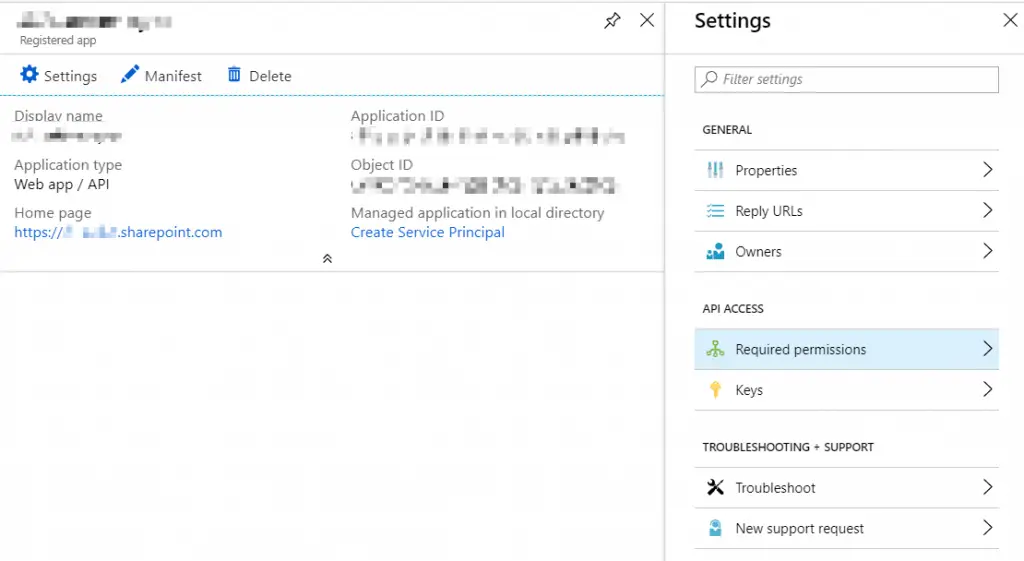1024x561 pixels.
Task: Click the Manifest pencil icon
Action: pyautogui.click(x=130, y=75)
